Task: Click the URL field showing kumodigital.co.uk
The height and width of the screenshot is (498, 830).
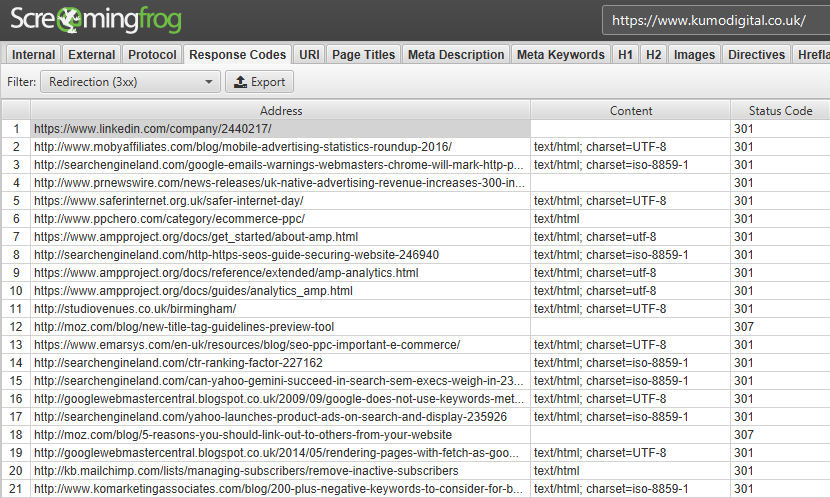Action: point(716,21)
